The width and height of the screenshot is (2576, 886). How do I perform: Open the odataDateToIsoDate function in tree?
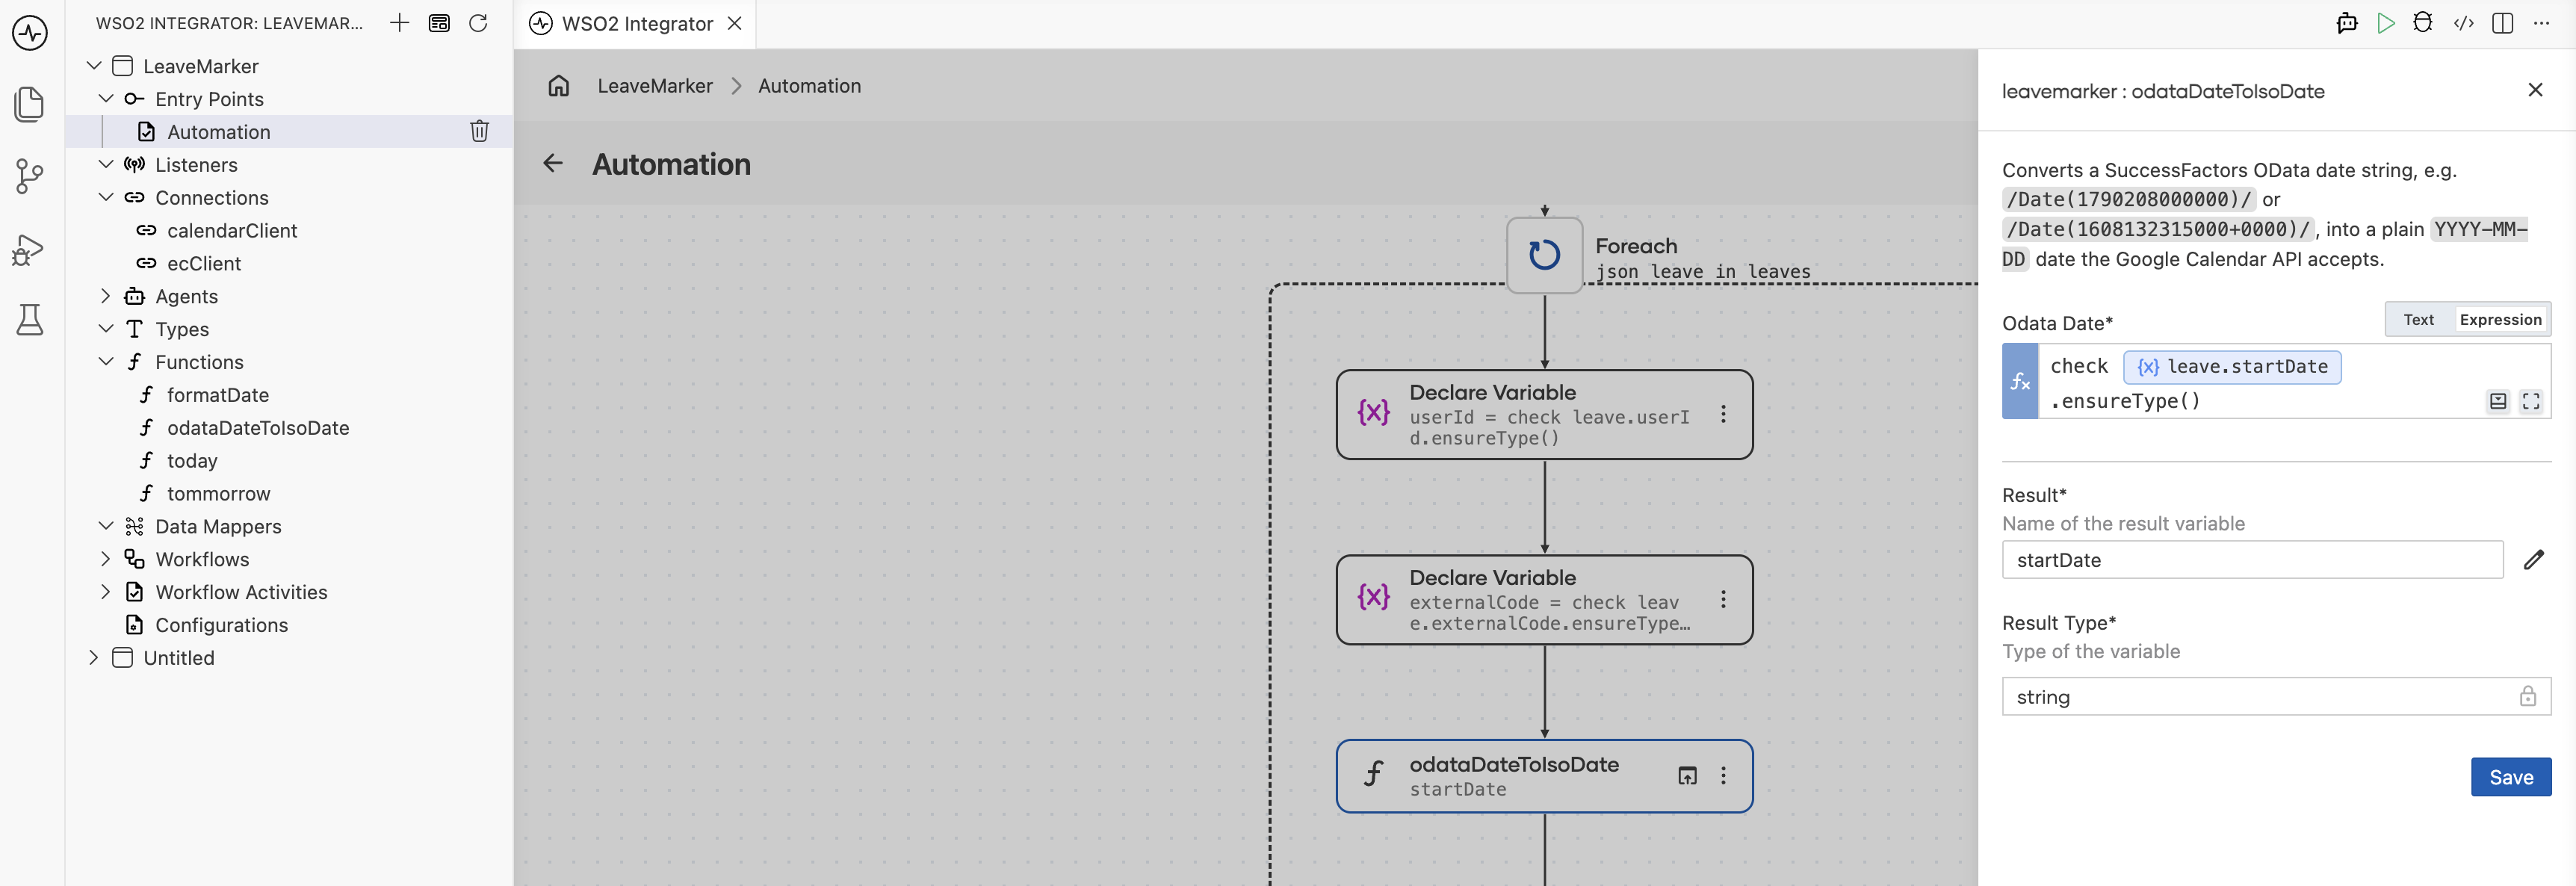[258, 428]
